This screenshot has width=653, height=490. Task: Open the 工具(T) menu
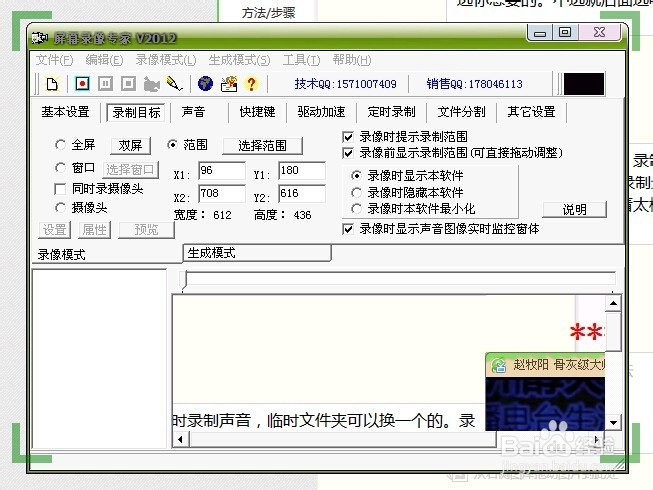click(302, 60)
